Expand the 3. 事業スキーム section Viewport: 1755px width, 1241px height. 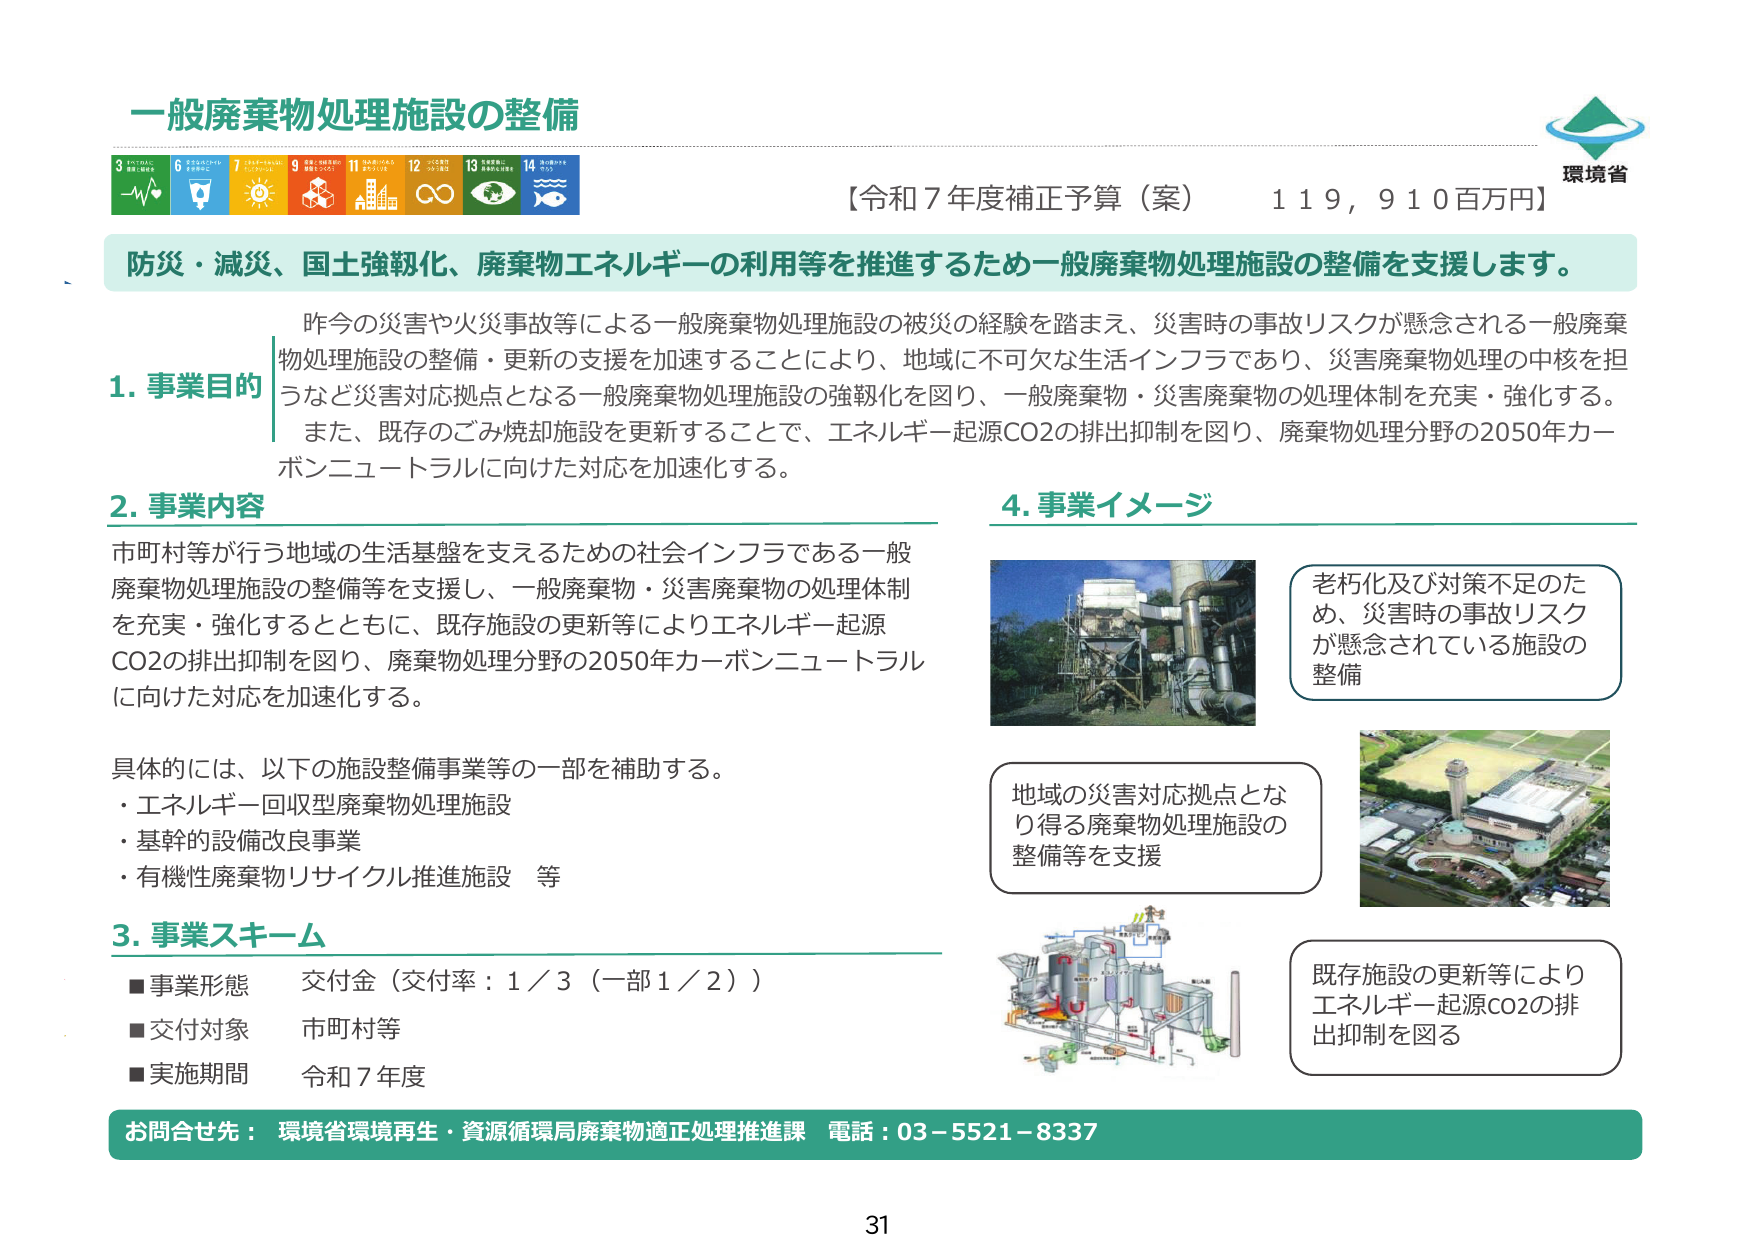pos(217,937)
